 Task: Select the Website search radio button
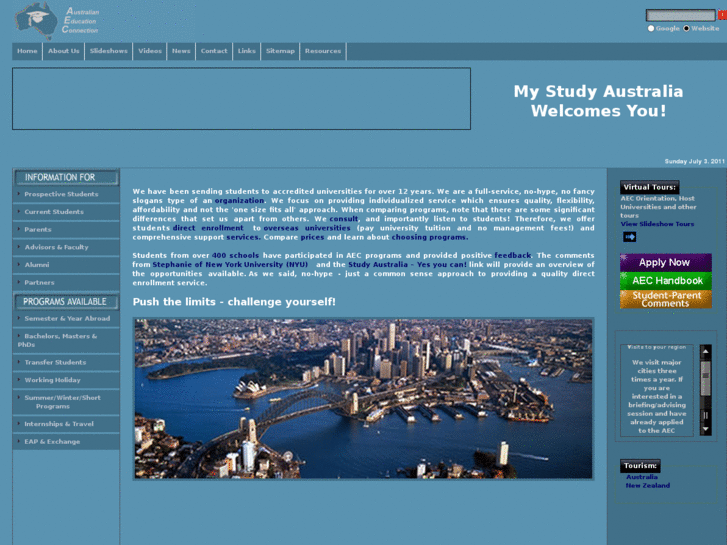click(686, 28)
